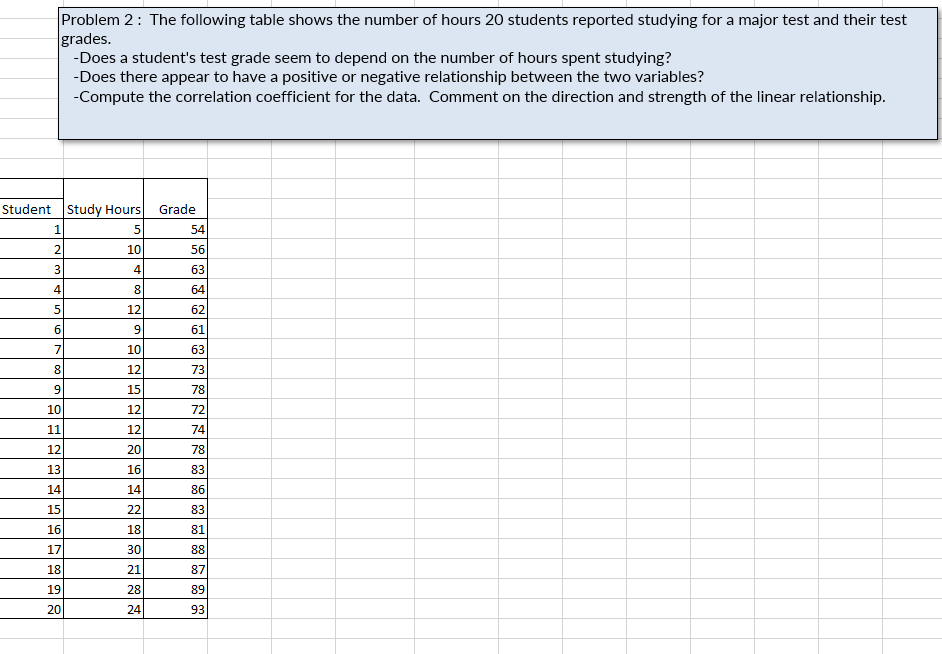The image size is (942, 654).
Task: Select the Study Hours column header cell
Action: click(104, 209)
